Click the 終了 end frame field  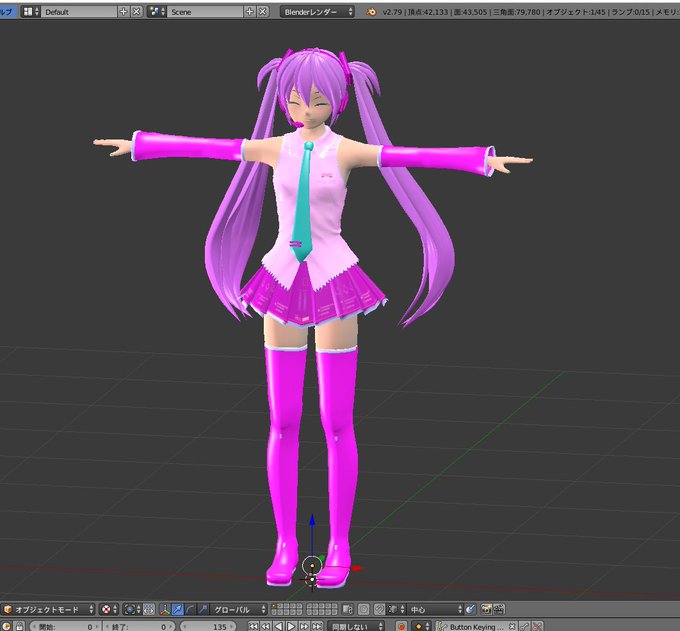pos(139,627)
